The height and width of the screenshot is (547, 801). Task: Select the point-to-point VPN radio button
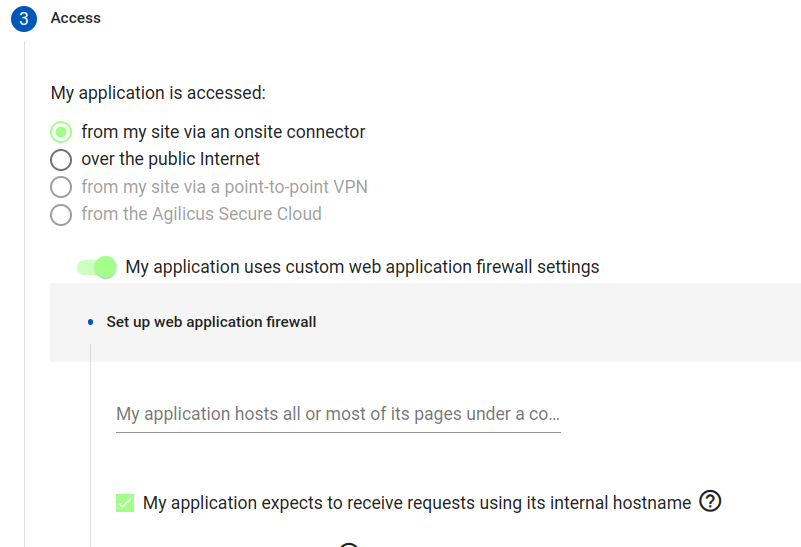(x=62, y=187)
